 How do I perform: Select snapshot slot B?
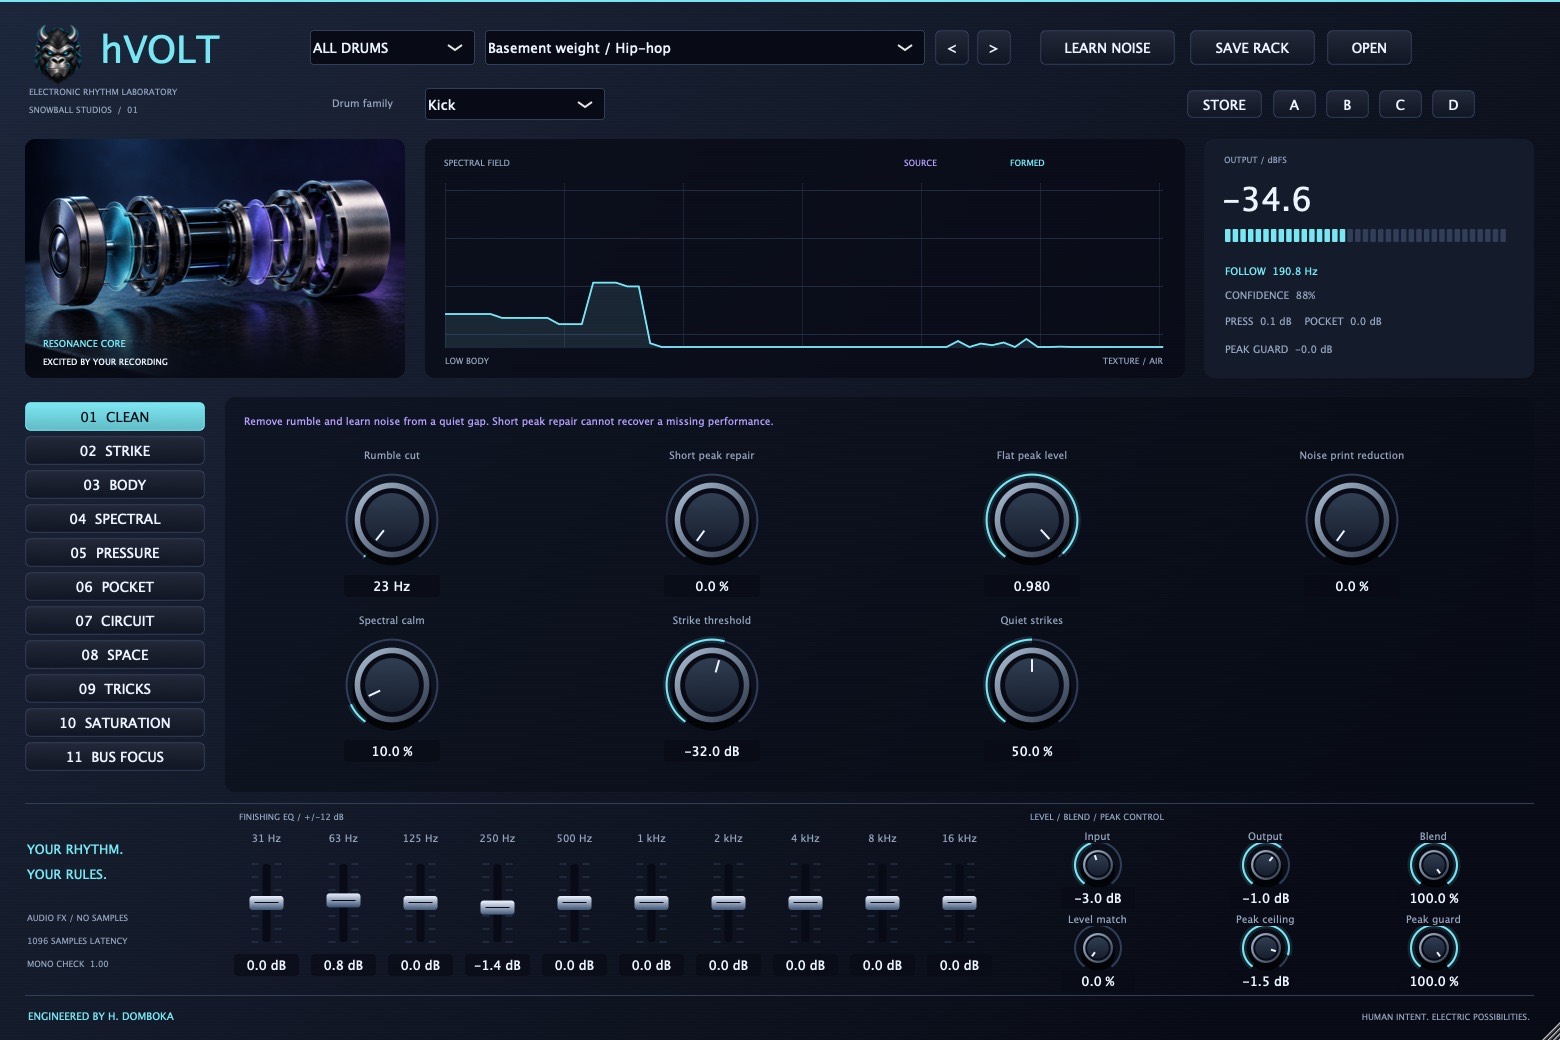click(x=1347, y=104)
